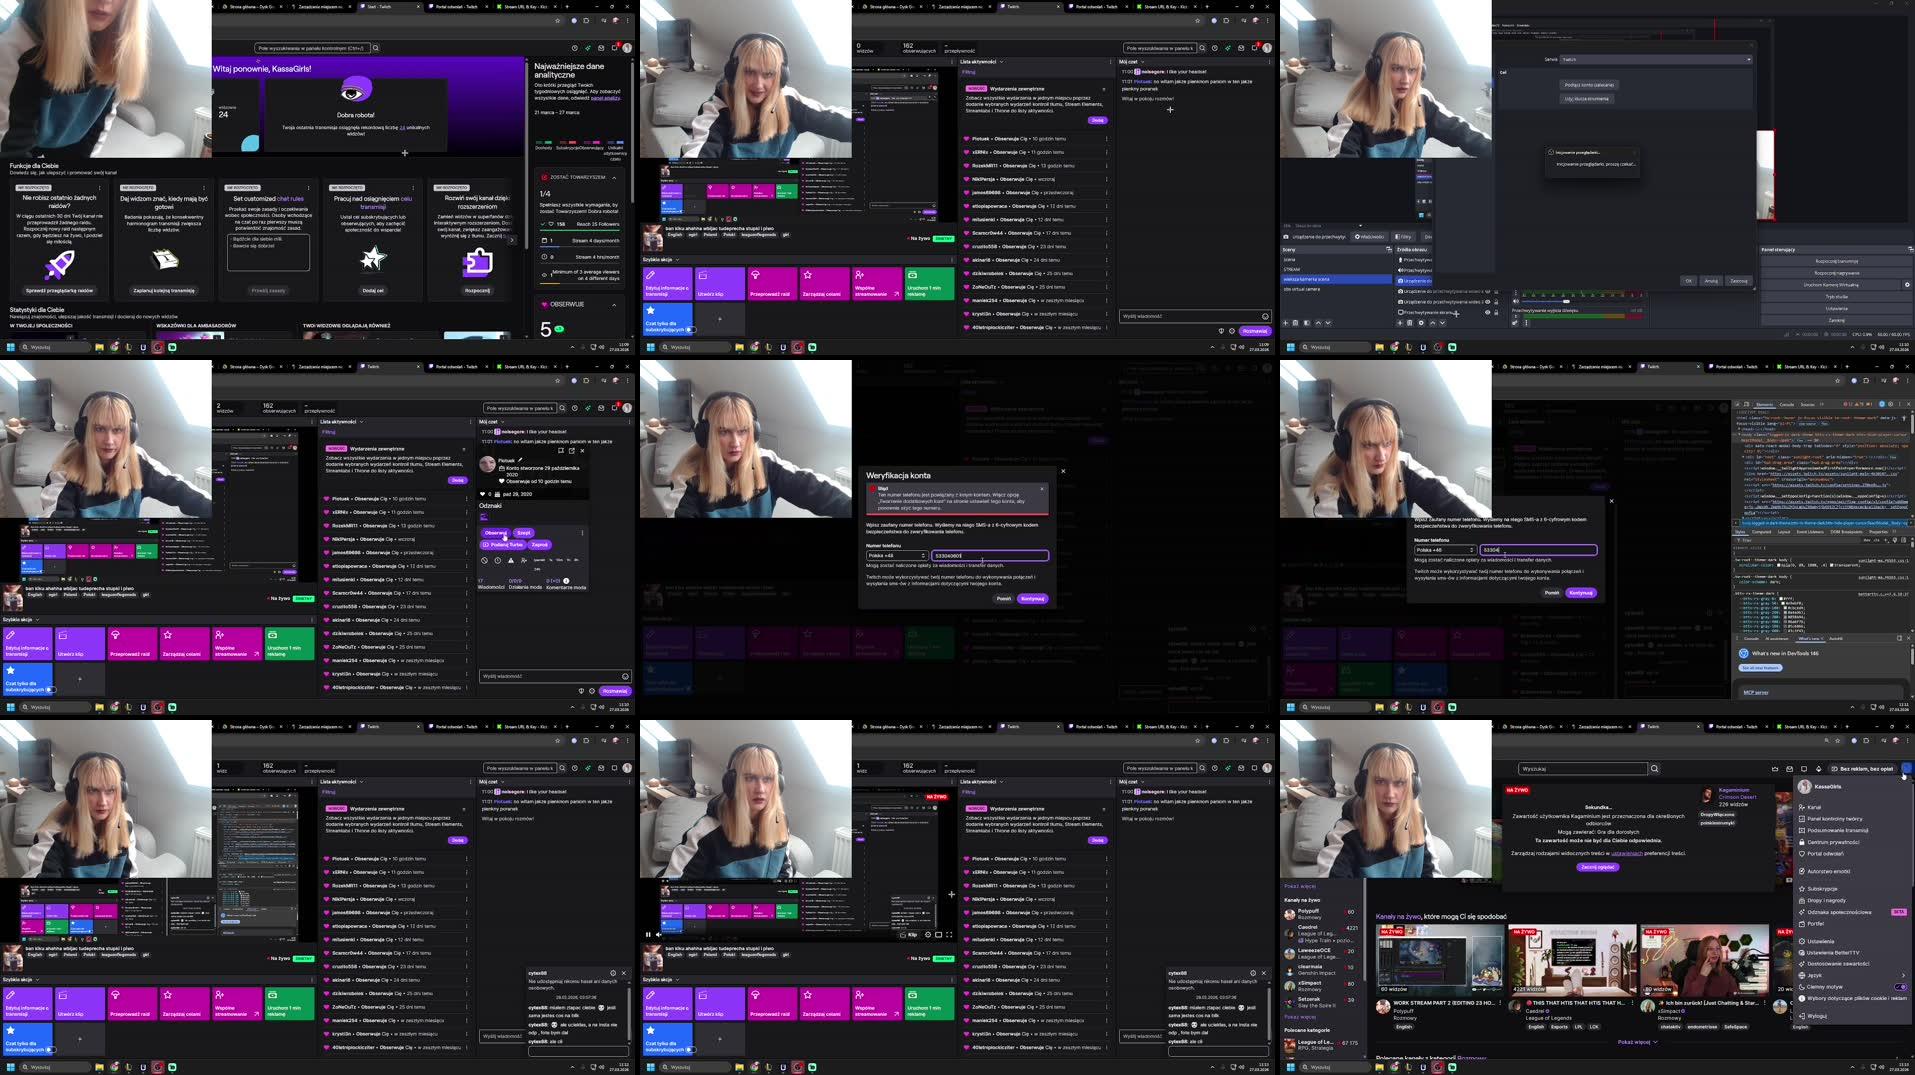The width and height of the screenshot is (1915, 1075).
Task: Delete source using OBS Źródła obrazu trash icon
Action: click(x=1410, y=323)
